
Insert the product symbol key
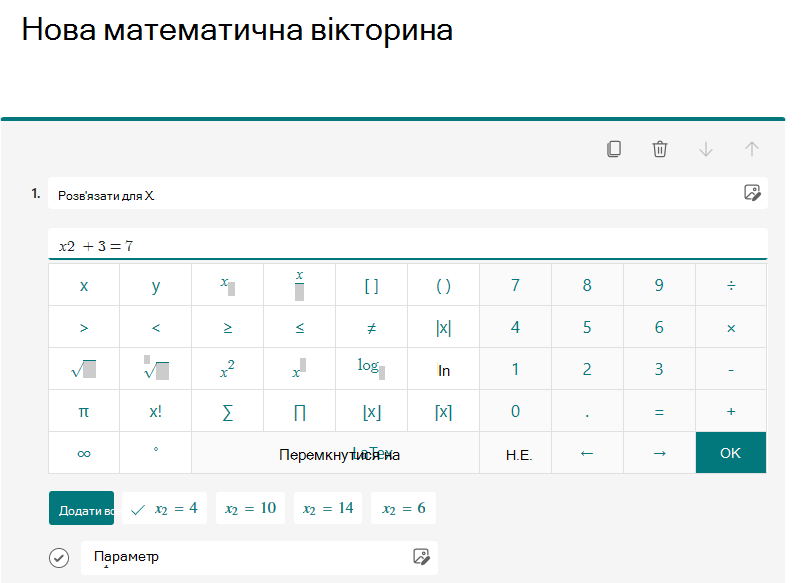pyautogui.click(x=299, y=411)
